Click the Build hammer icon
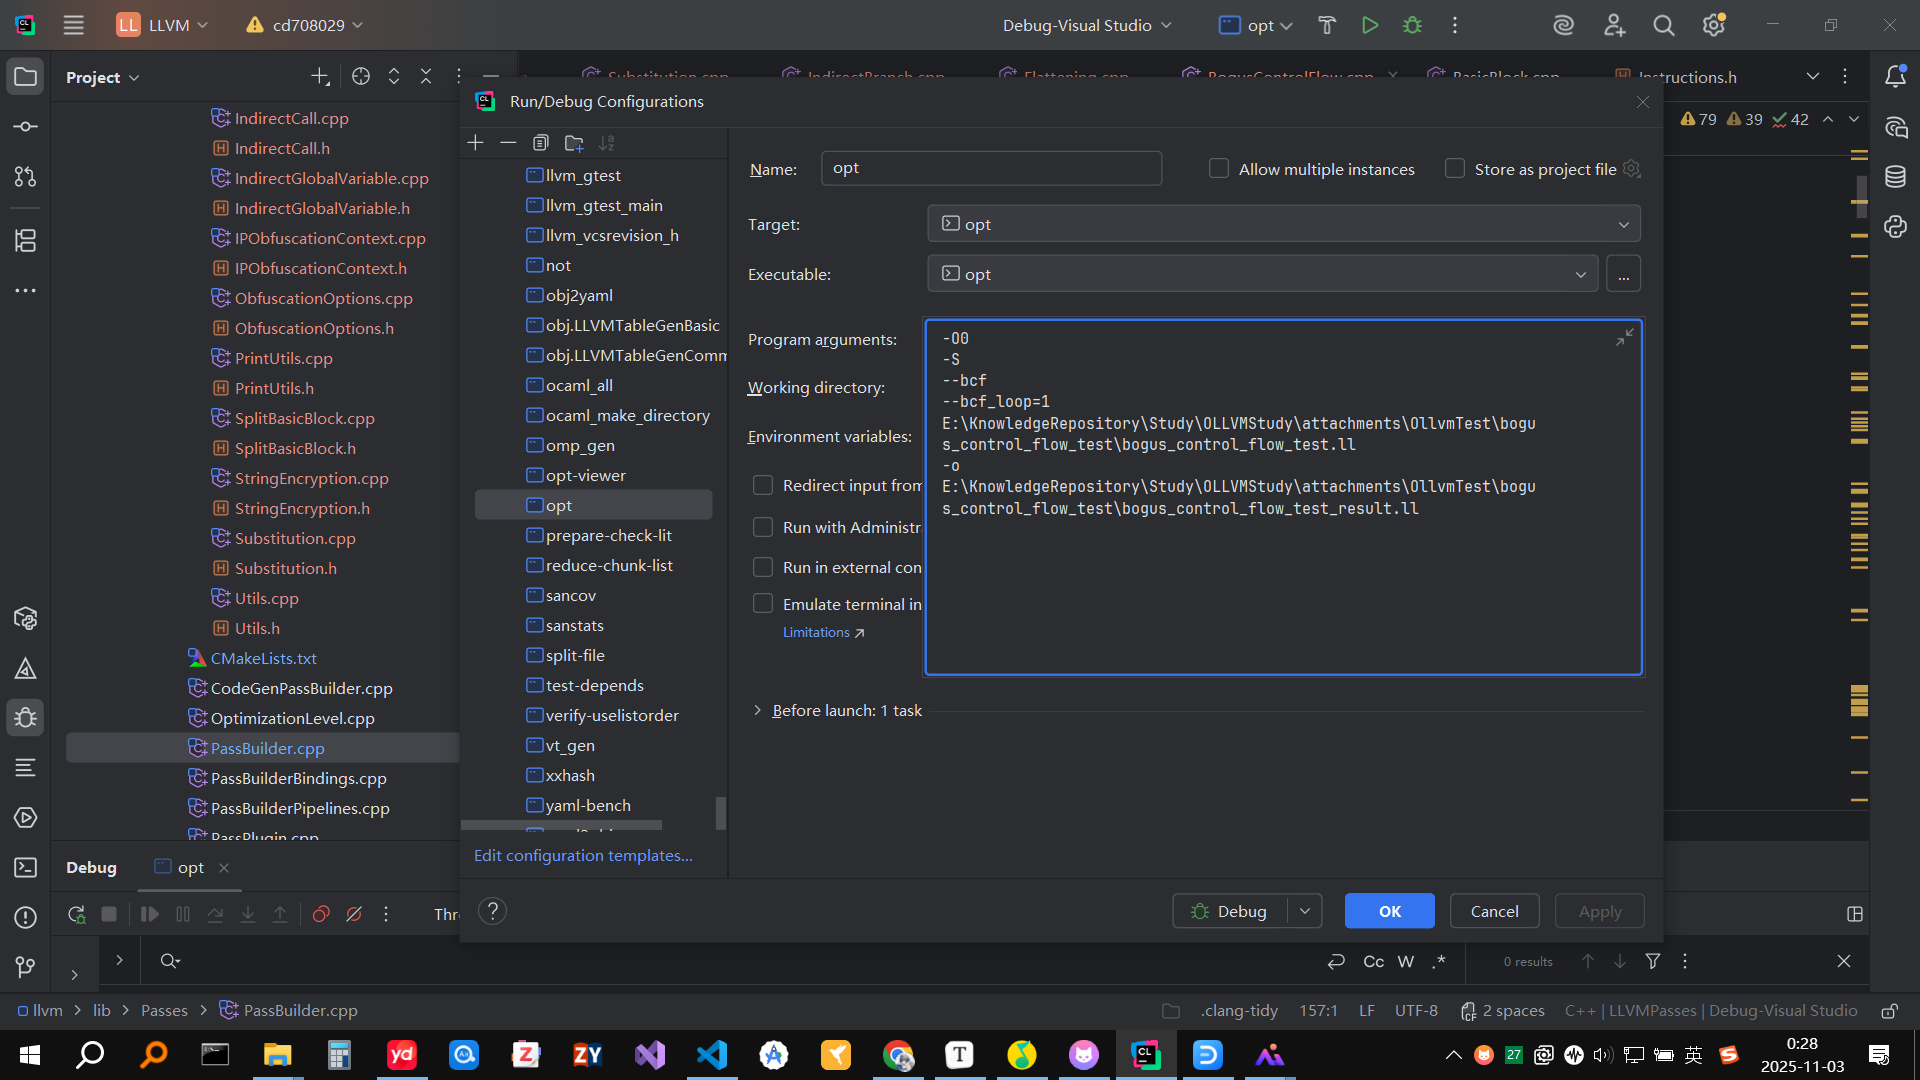1920x1080 pixels. [x=1327, y=26]
